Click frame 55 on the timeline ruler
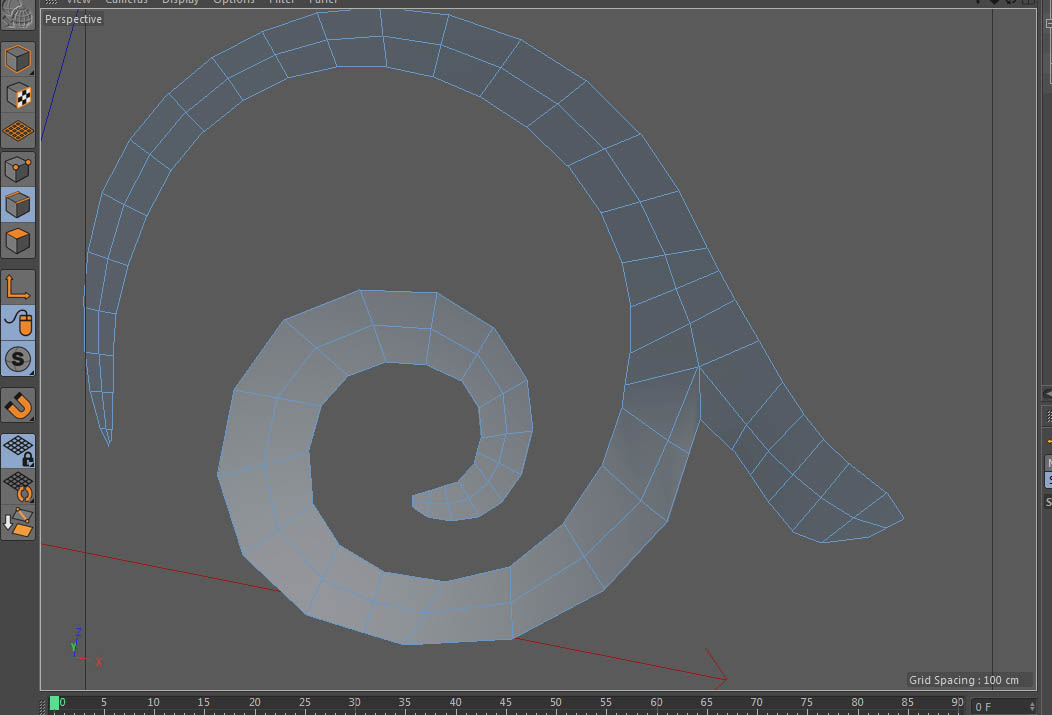The height and width of the screenshot is (715, 1052). pyautogui.click(x=606, y=702)
